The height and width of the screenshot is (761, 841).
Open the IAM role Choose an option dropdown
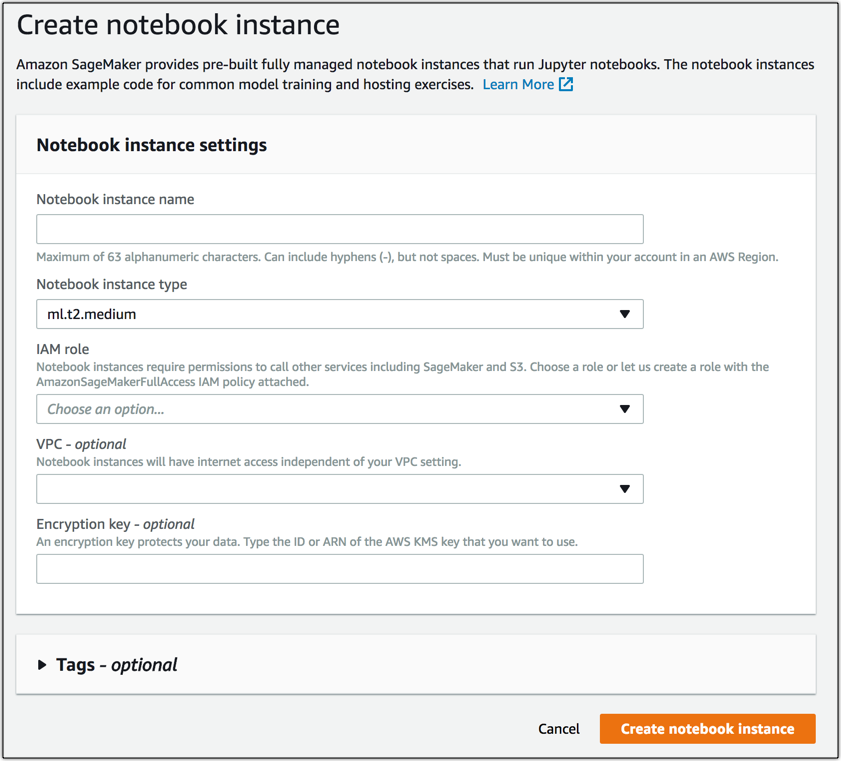[340, 409]
